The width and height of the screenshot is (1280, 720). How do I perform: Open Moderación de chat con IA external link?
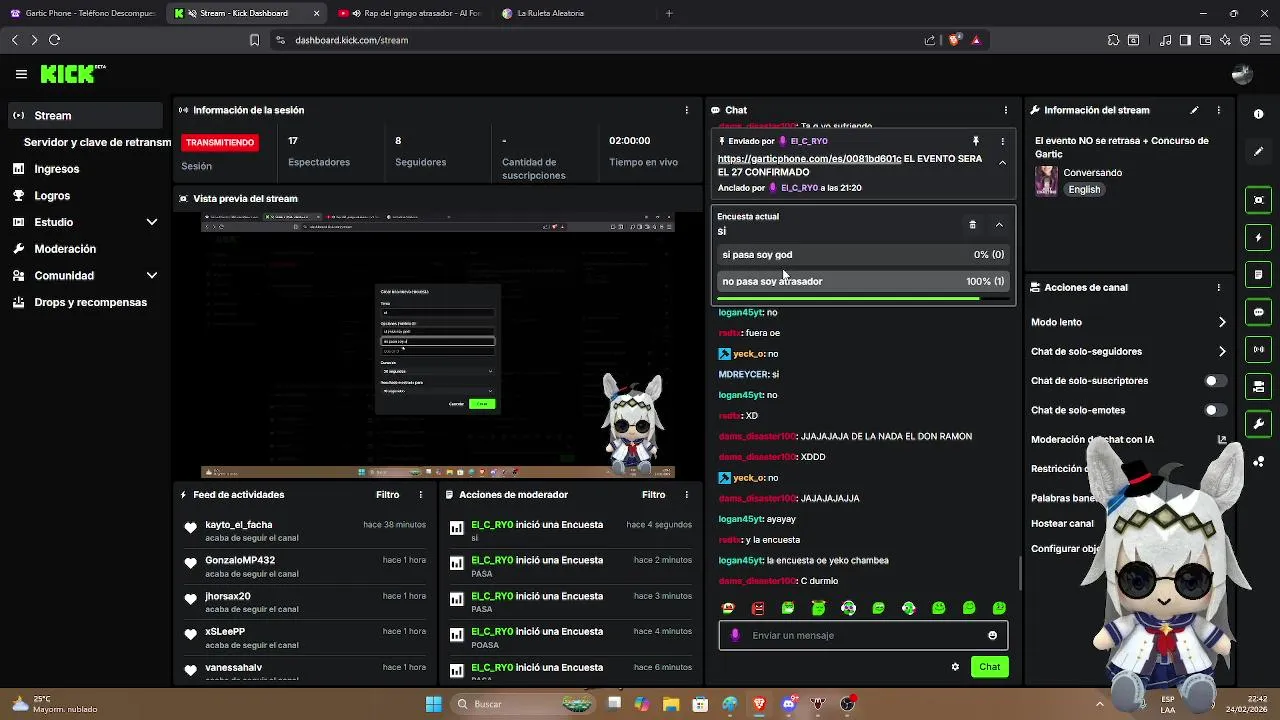pyautogui.click(x=1221, y=439)
